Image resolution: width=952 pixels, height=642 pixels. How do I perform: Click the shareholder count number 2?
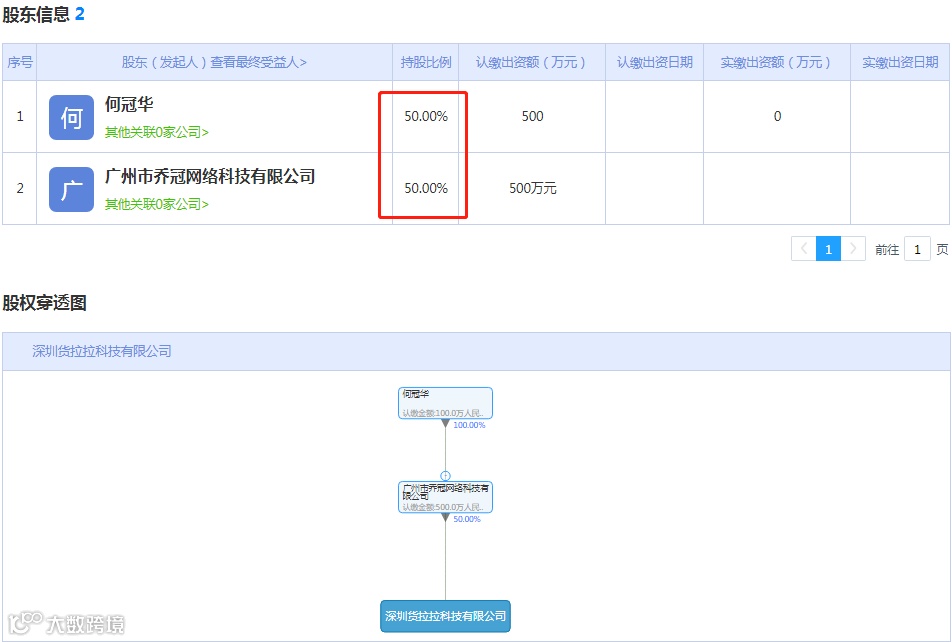tap(80, 15)
